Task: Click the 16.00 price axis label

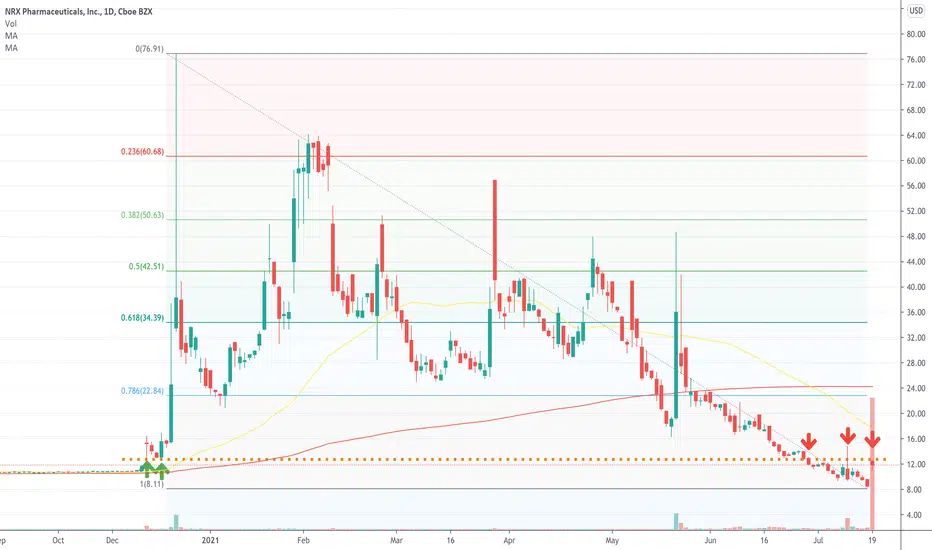Action: coord(915,439)
